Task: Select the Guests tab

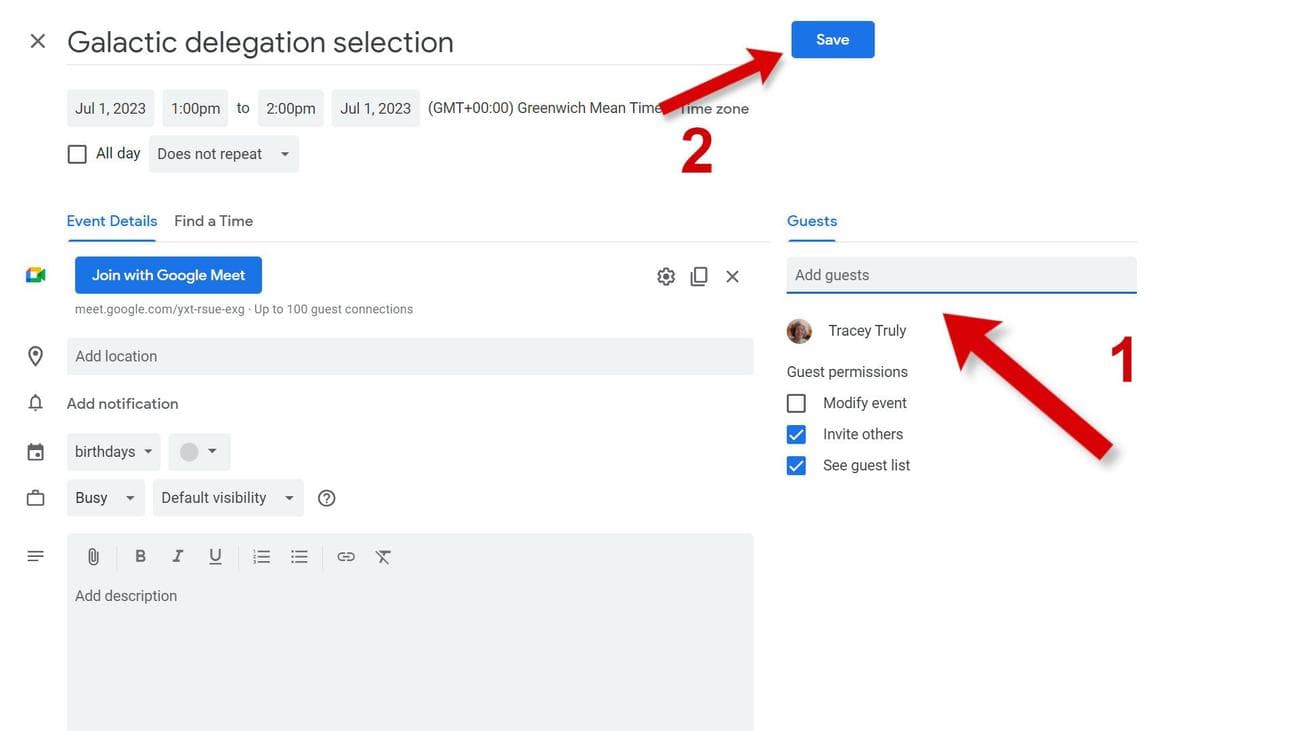Action: (812, 221)
